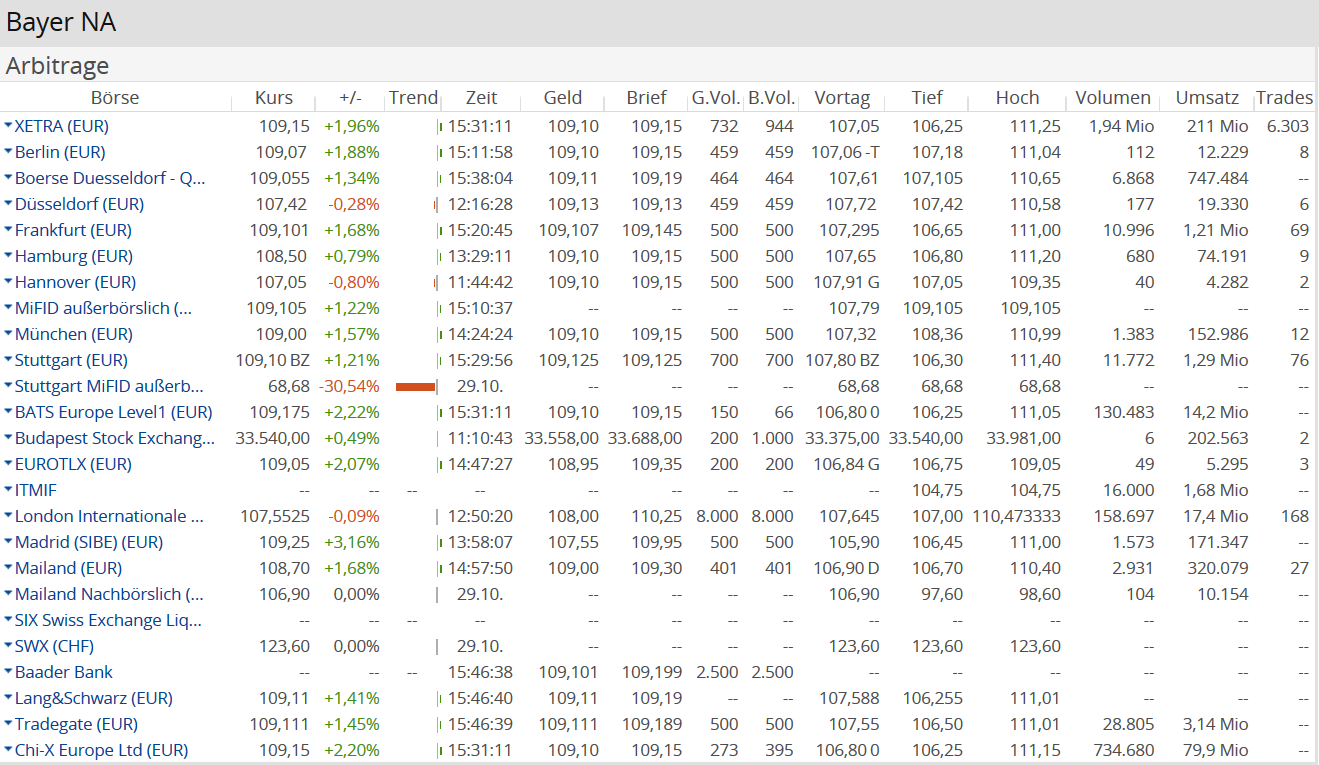Image resolution: width=1319 pixels, height=765 pixels.
Task: Click the arrow icon next to ITMIF
Action: pos(8,490)
